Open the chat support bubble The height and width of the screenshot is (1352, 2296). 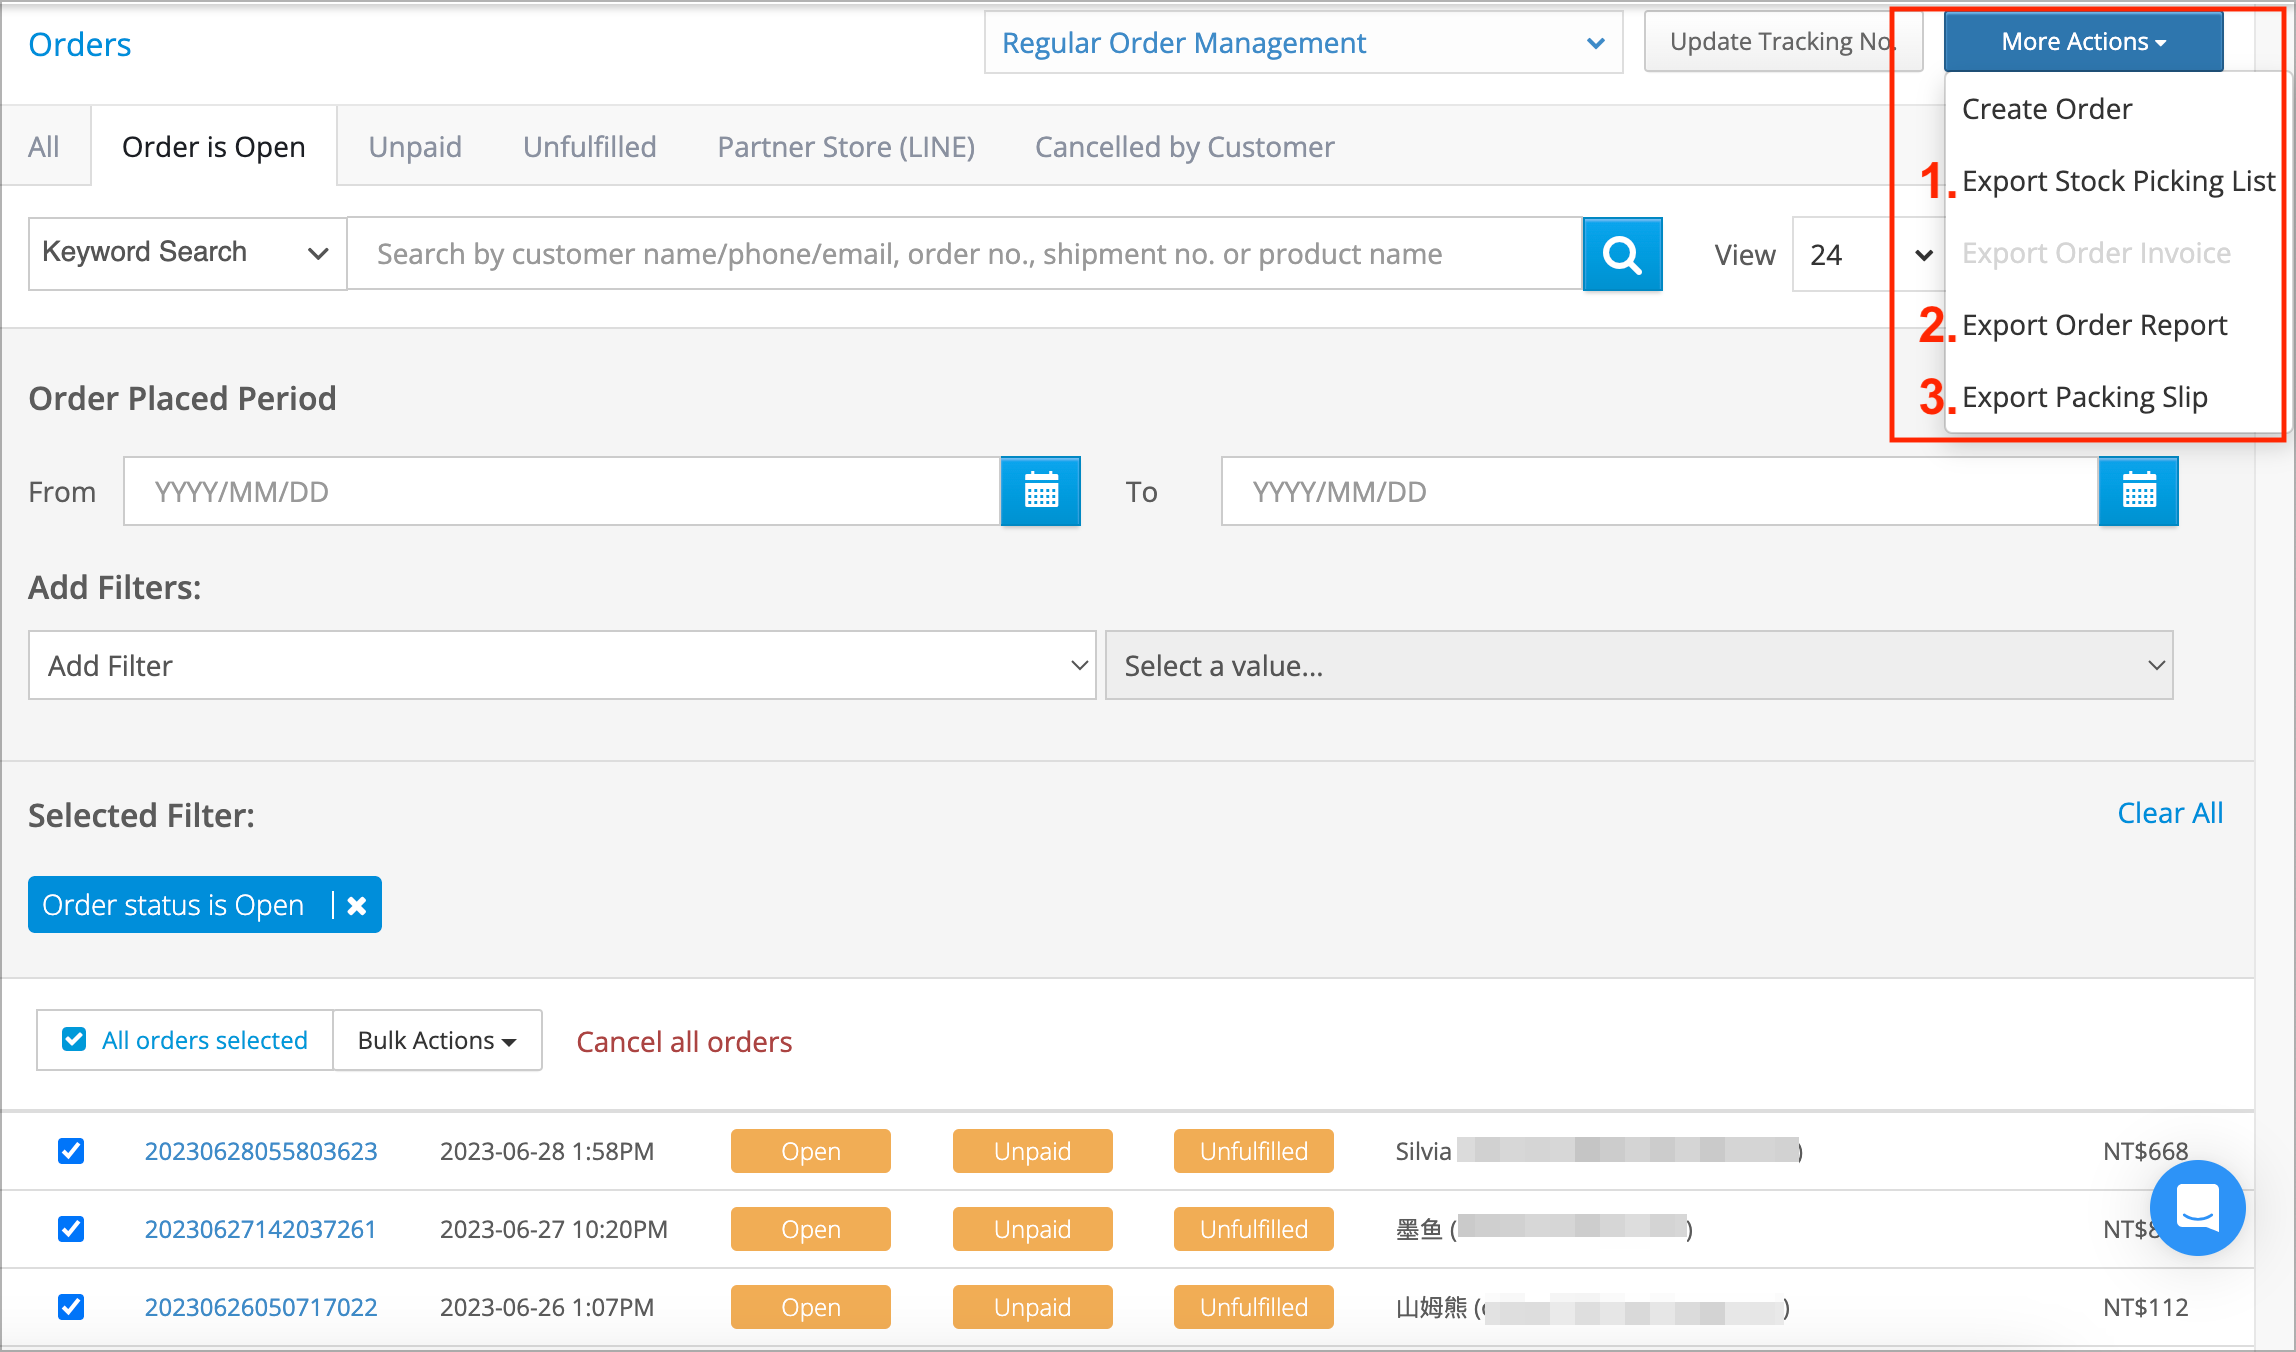(2197, 1208)
